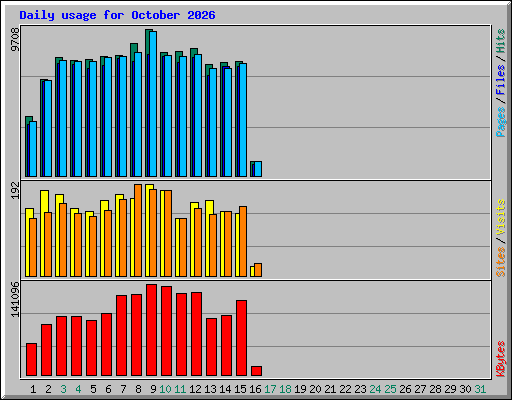The image size is (512, 400).
Task: Select the red KBytes bar for day 7
Action: pos(121,335)
